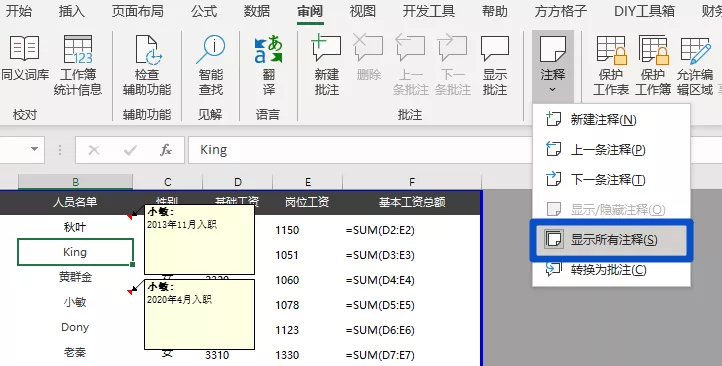Open the 开发工具 (Developer) tab
722x366 pixels.
point(429,11)
